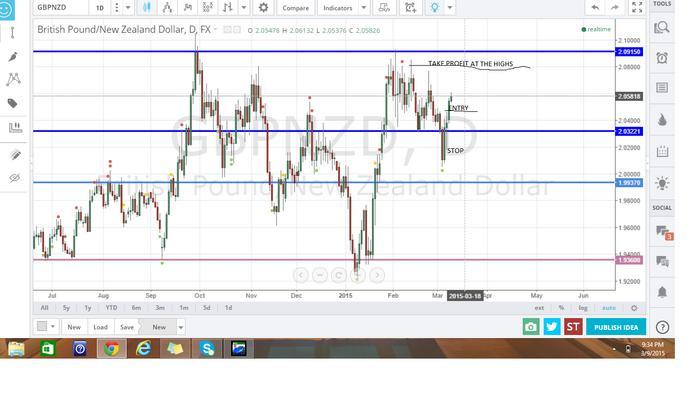
Task: Select the 5y time range
Action: point(66,307)
